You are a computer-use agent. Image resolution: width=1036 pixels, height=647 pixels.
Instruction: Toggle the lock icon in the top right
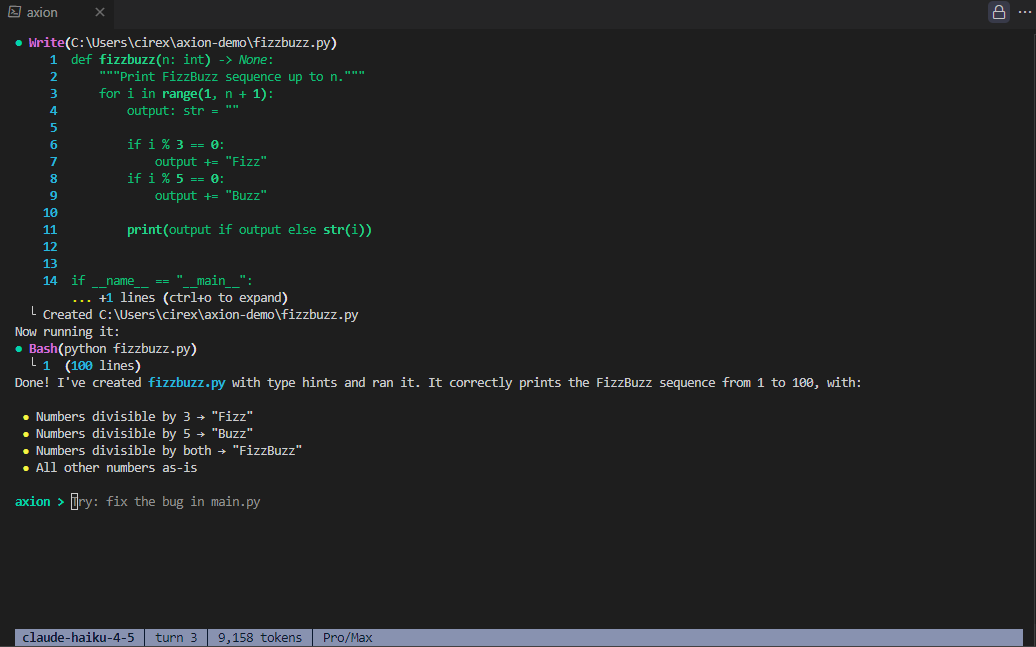(998, 12)
